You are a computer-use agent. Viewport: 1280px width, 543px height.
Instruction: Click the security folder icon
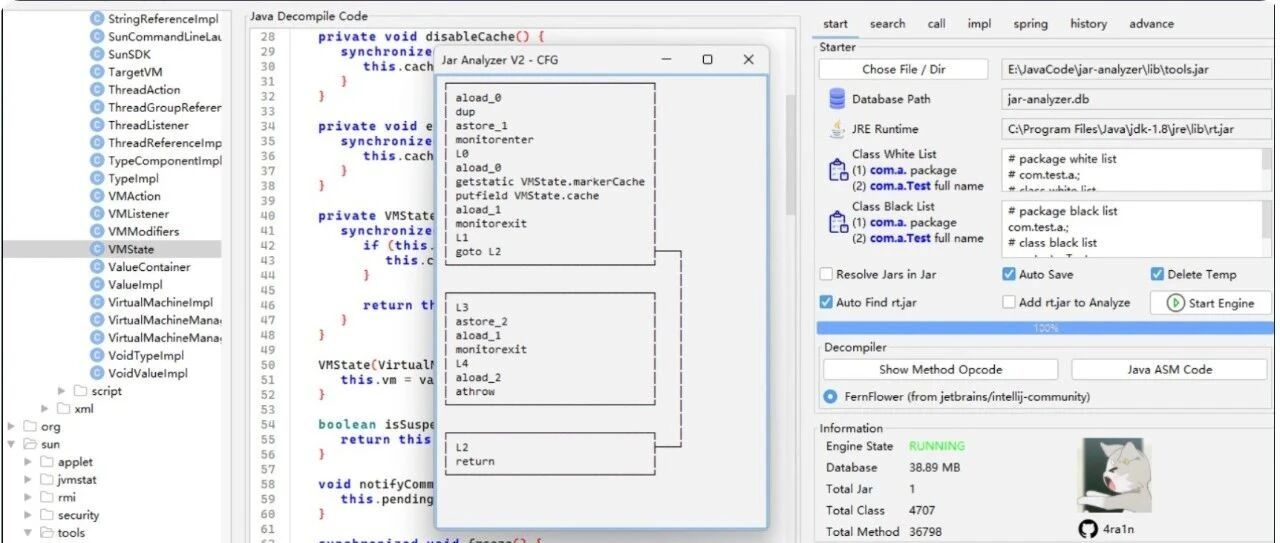[47, 515]
